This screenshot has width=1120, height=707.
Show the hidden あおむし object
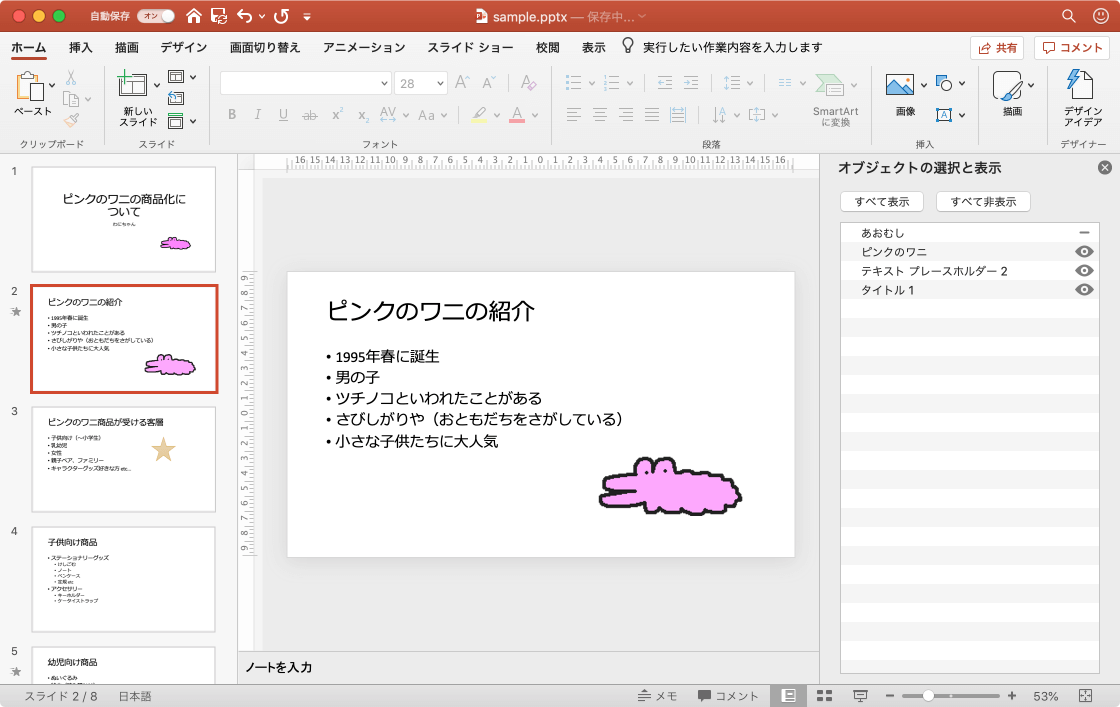click(x=1083, y=233)
